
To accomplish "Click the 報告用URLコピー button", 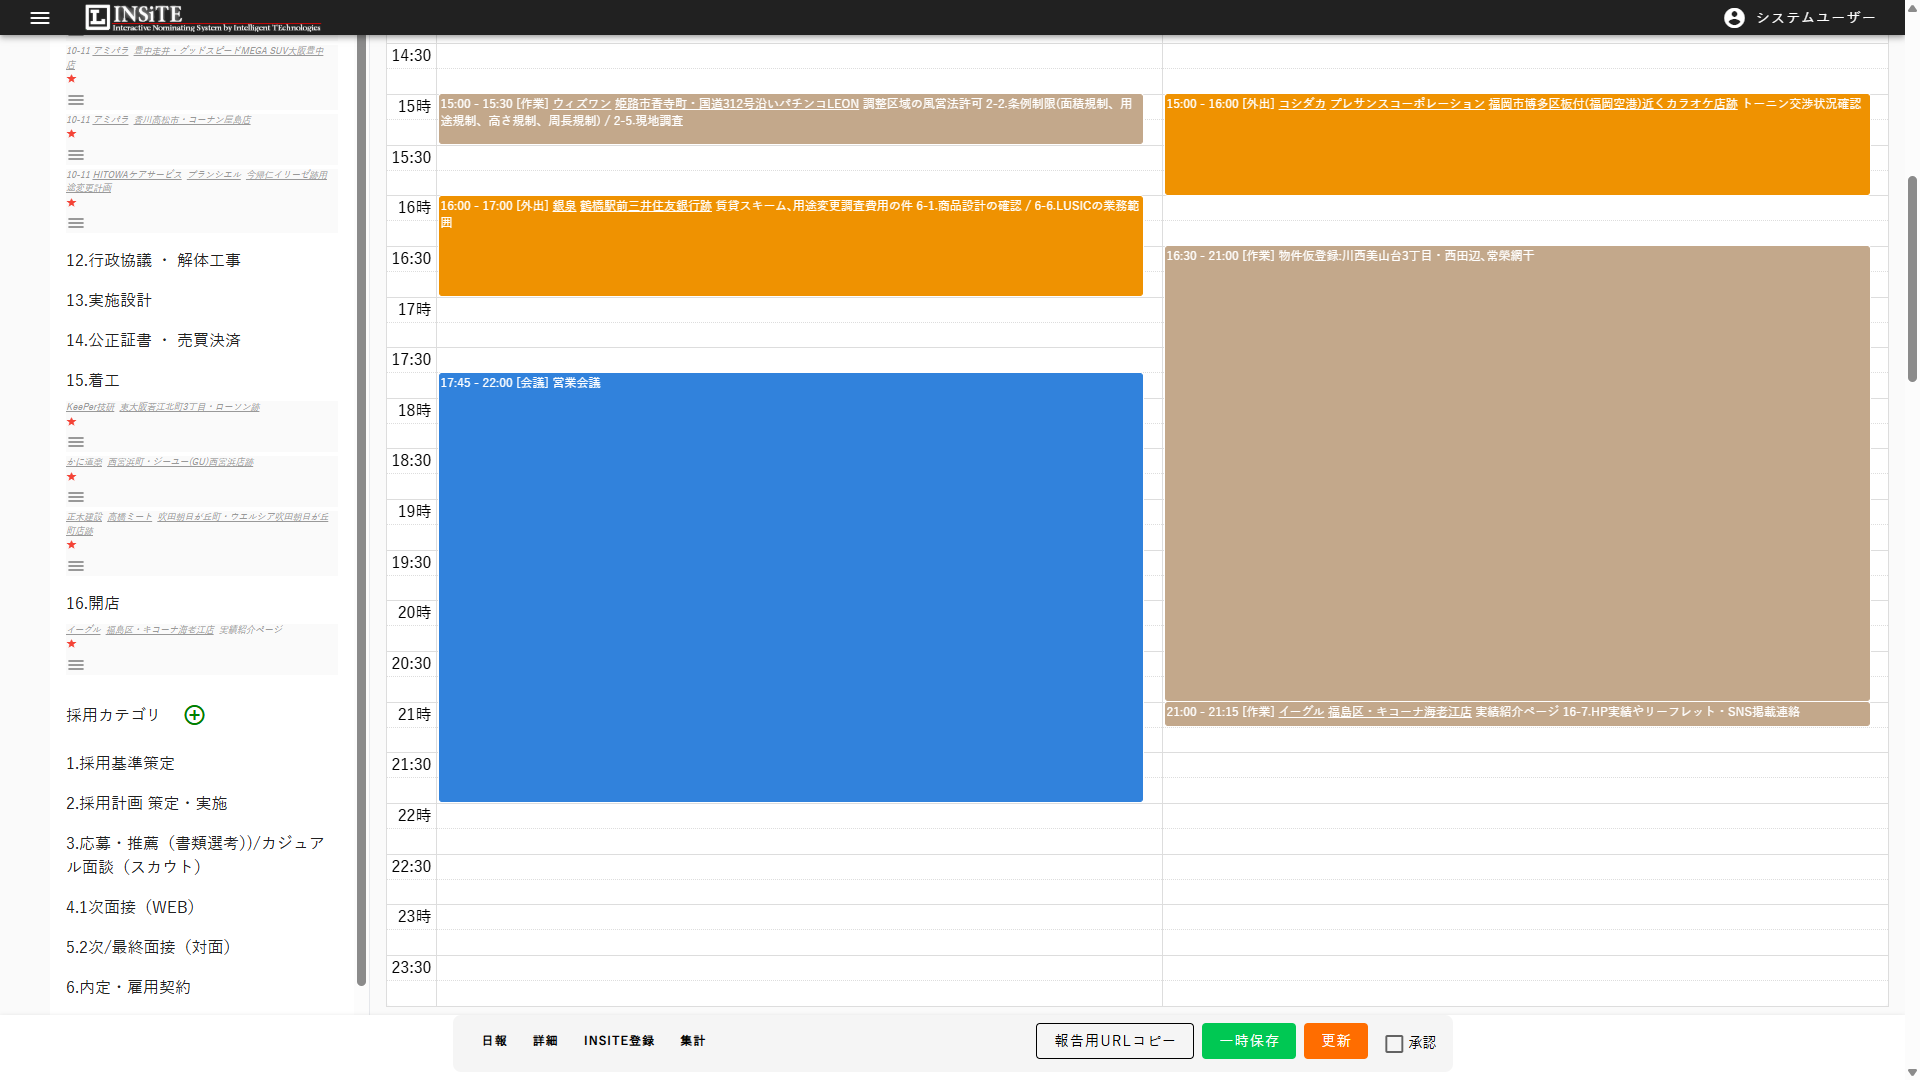I will 1115,1041.
